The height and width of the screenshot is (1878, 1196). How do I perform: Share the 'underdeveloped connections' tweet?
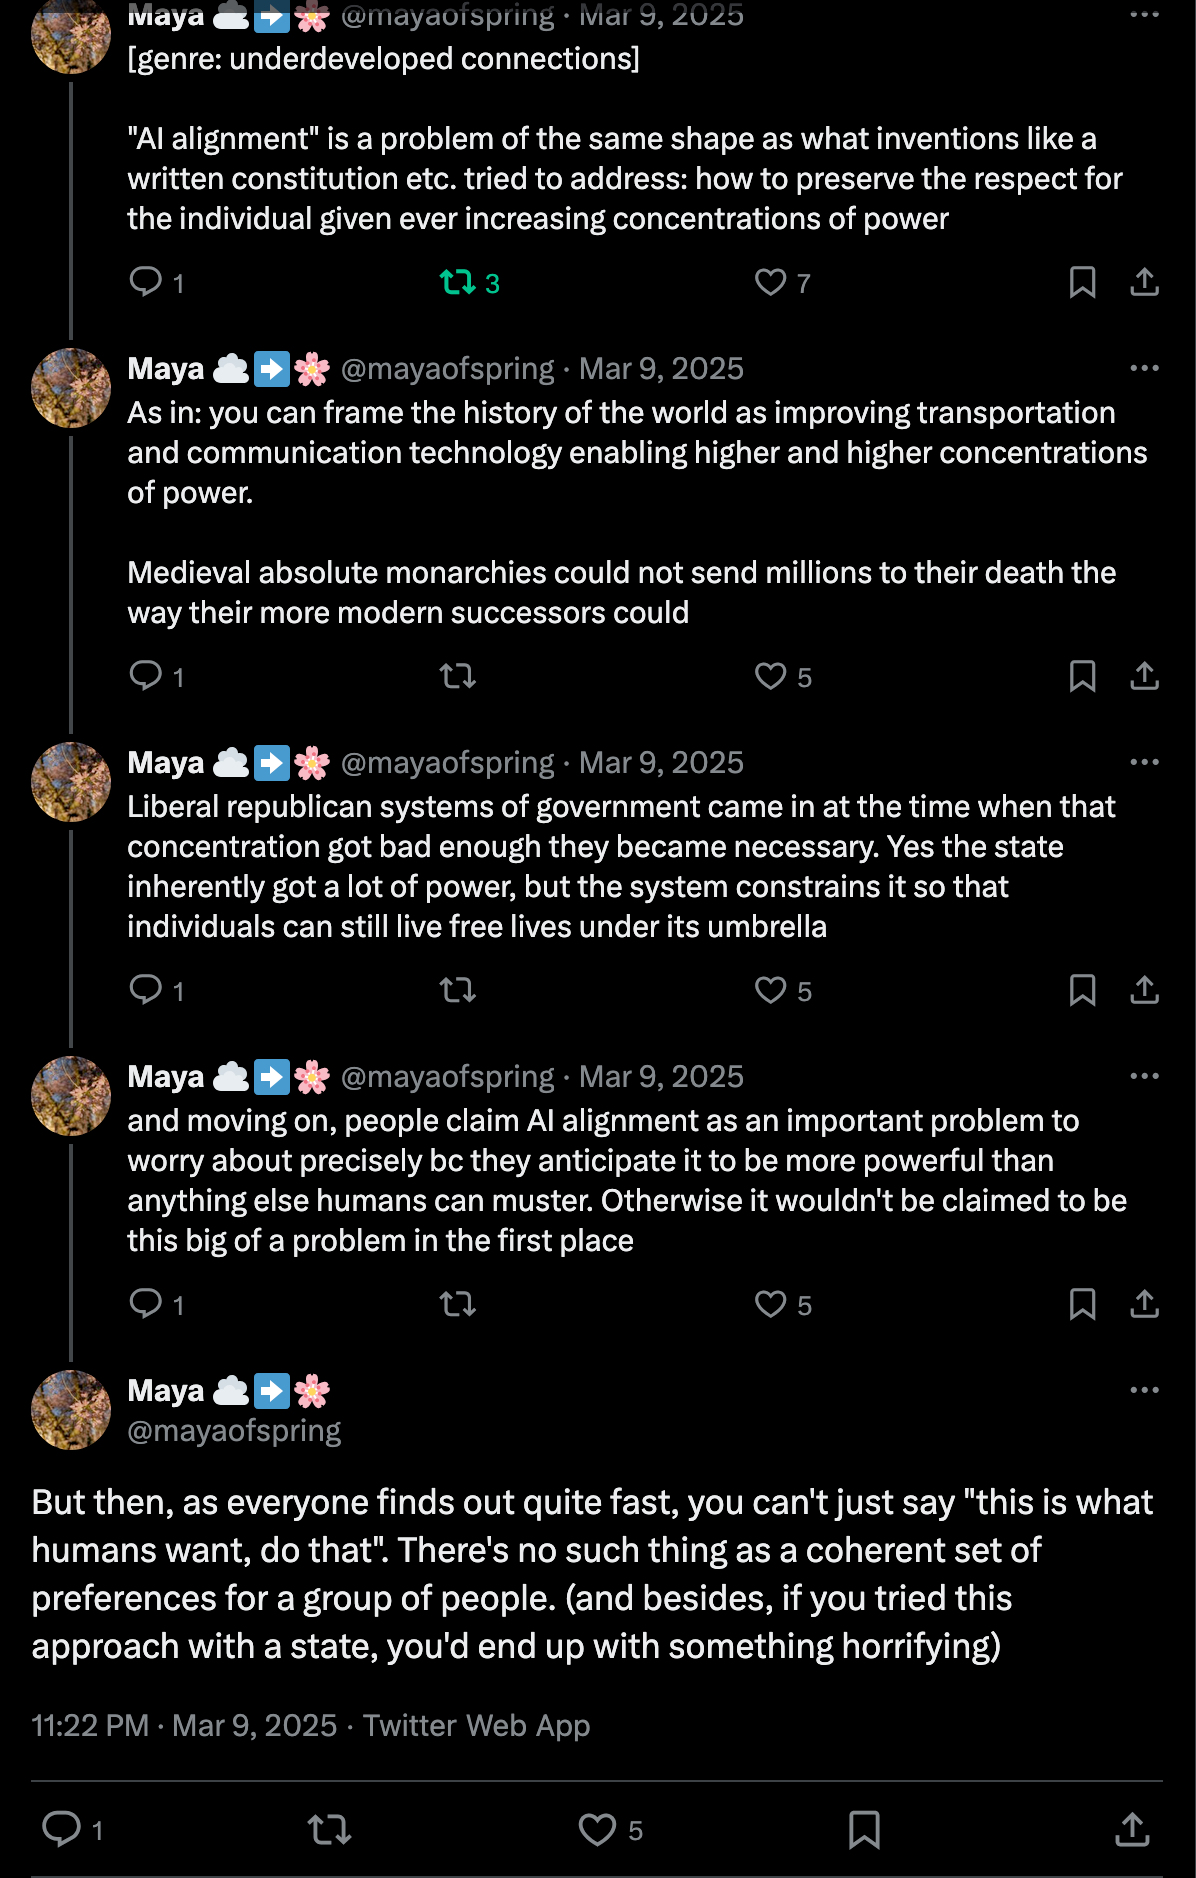pyautogui.click(x=1144, y=283)
